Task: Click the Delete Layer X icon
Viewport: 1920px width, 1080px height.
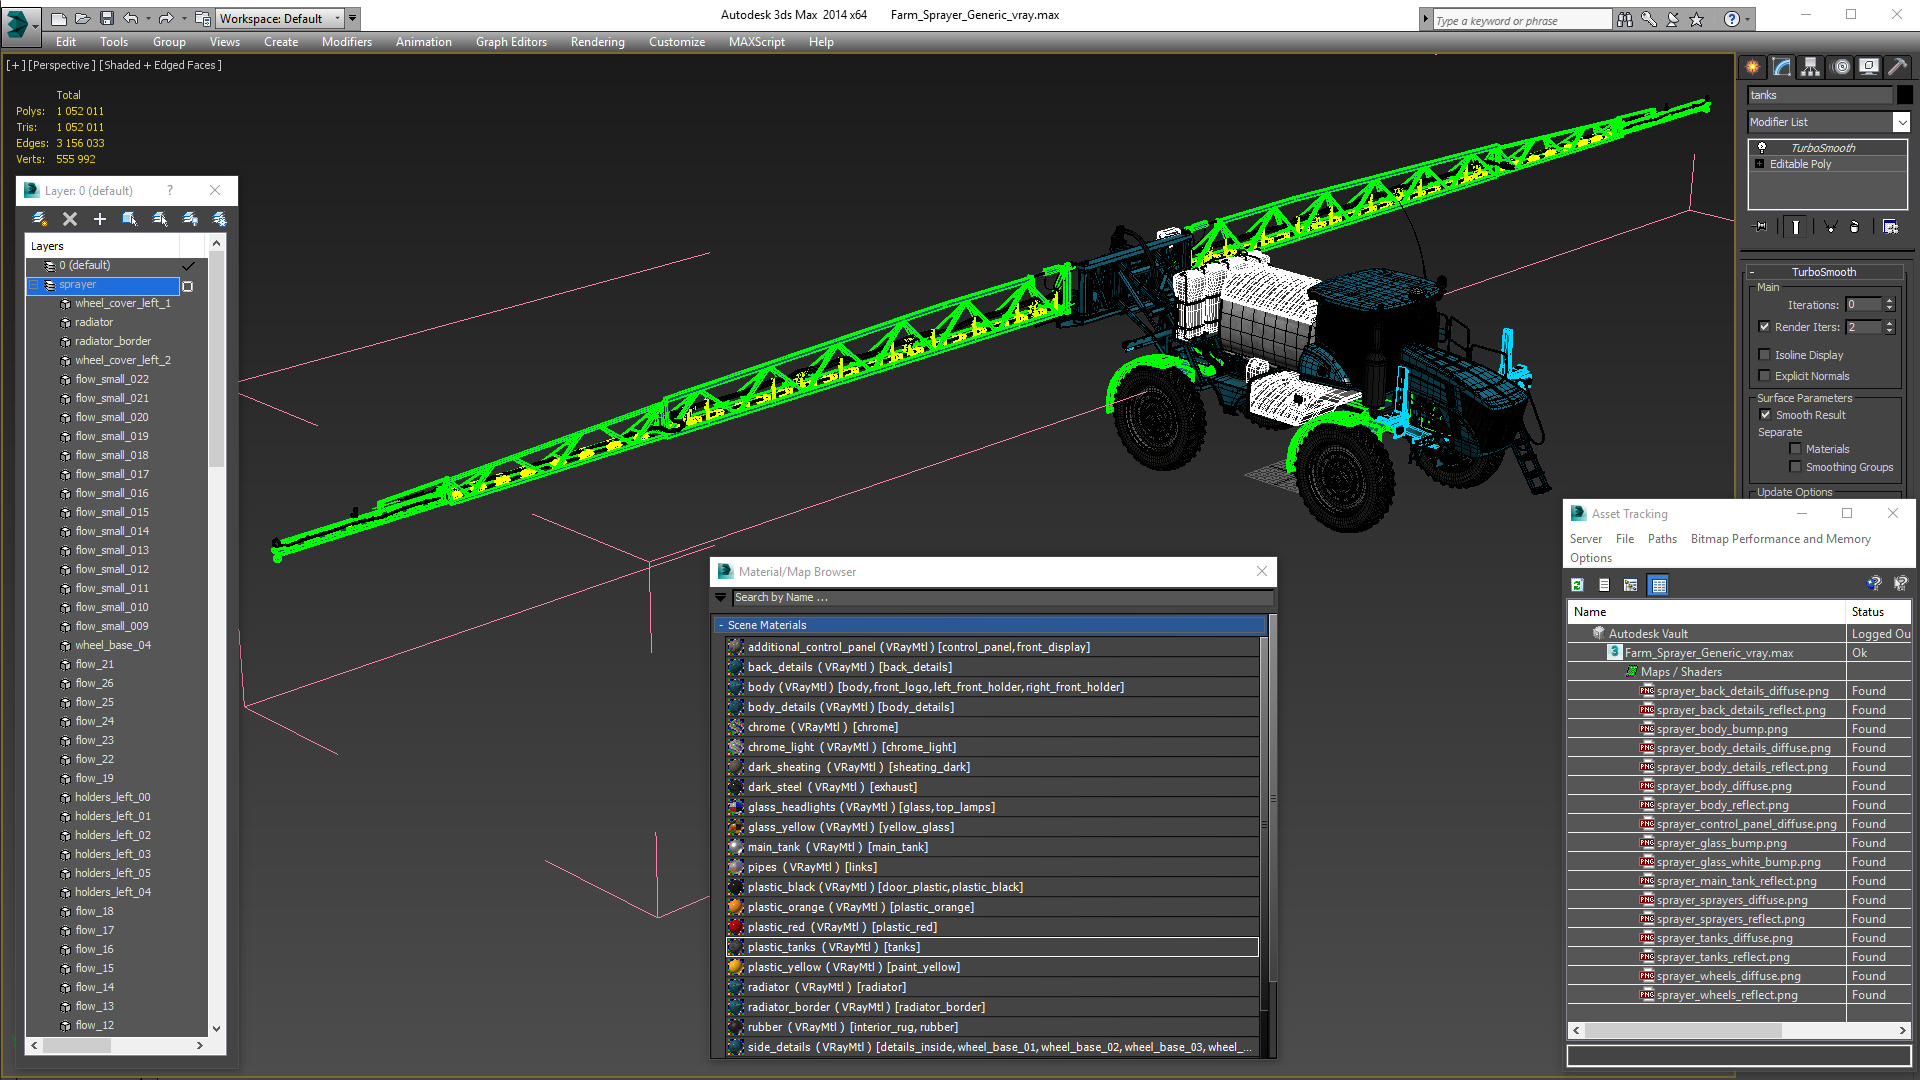Action: click(70, 219)
